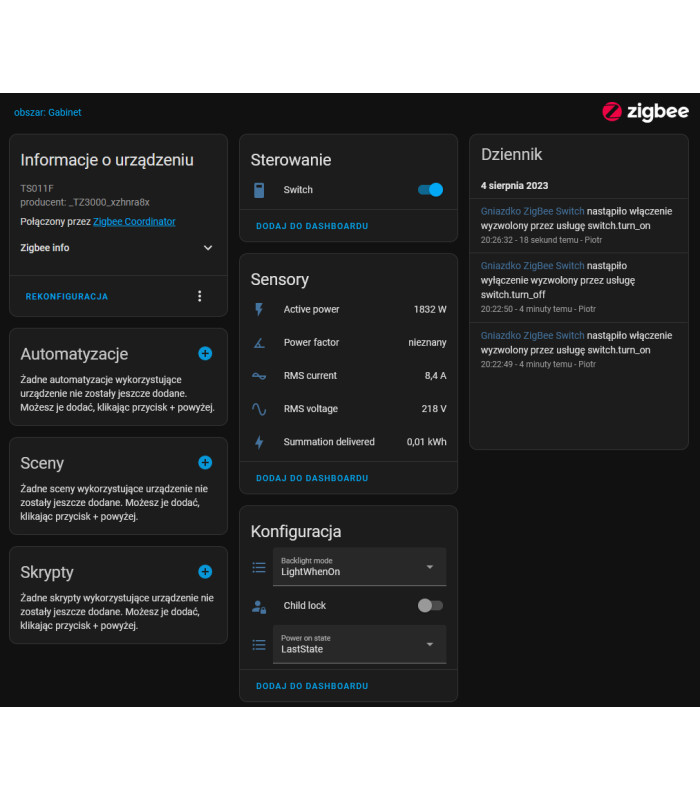
Task: Open the three-dot menu in device info
Action: [199, 296]
